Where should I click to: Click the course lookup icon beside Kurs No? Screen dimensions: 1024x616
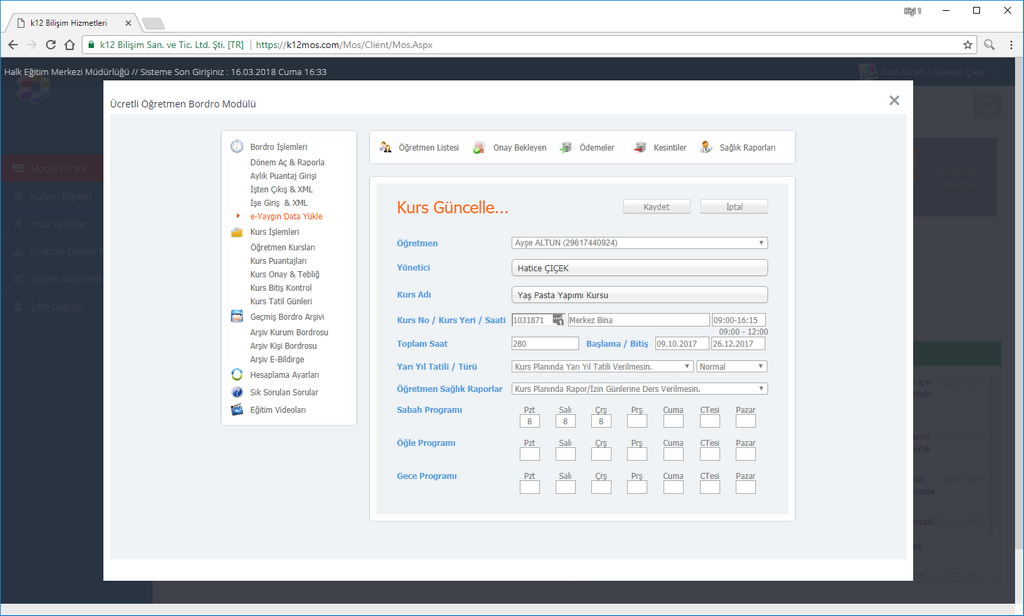click(x=558, y=319)
